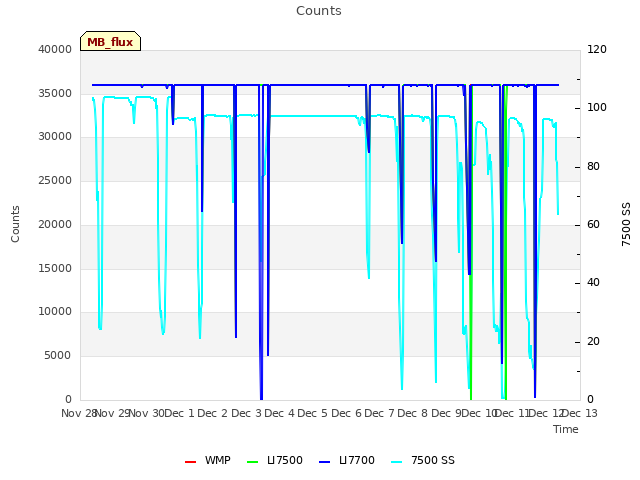Click the Dec 8 date label
Image resolution: width=640 pixels, height=480 pixels.
[x=413, y=413]
